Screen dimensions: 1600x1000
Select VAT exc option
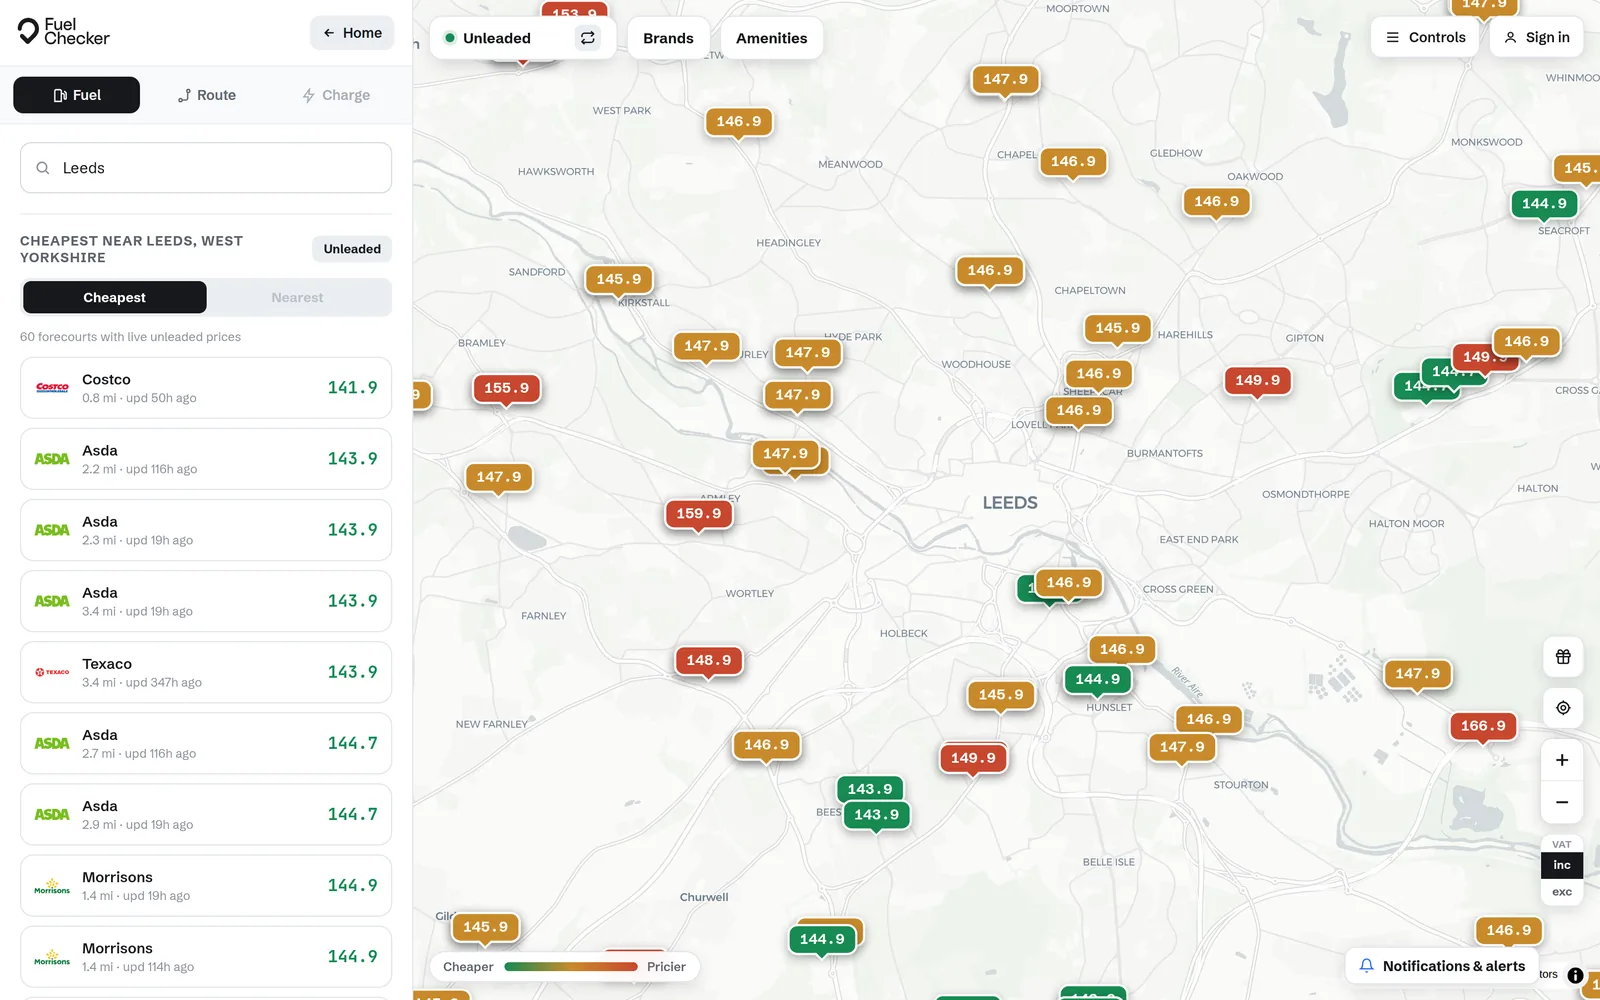tap(1562, 892)
